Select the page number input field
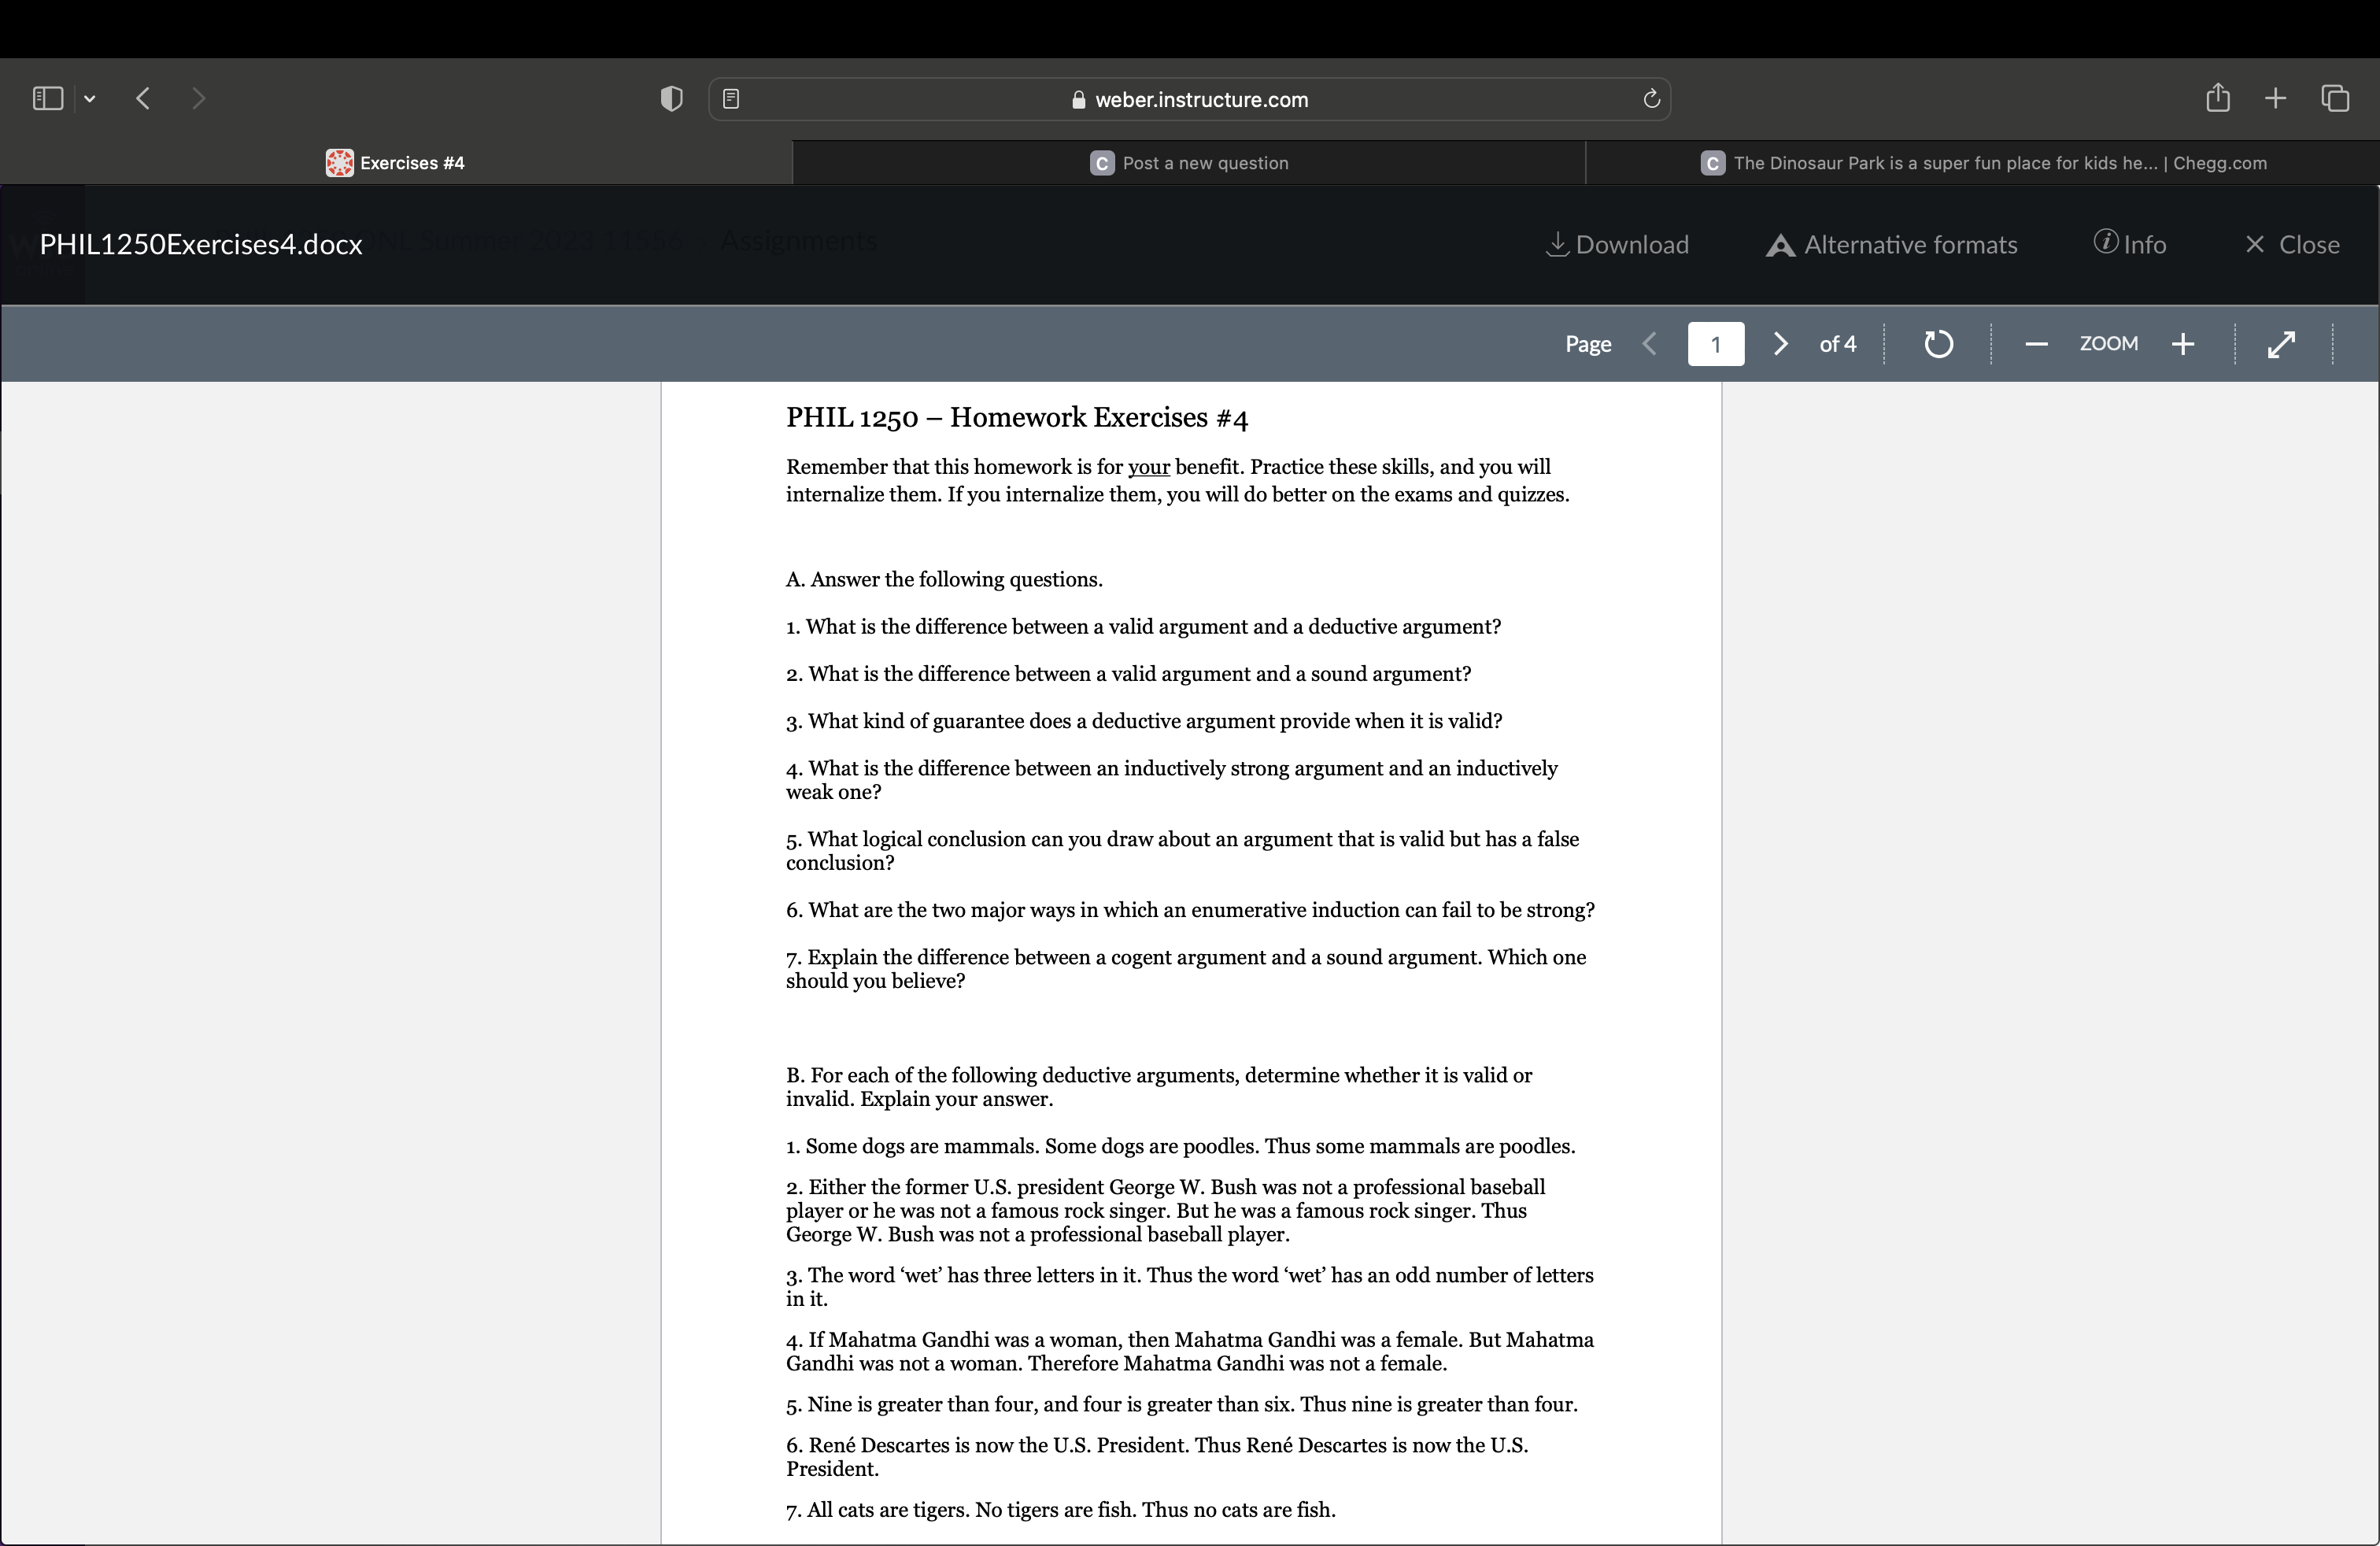Screen dimensions: 2380x1546 coord(1717,342)
